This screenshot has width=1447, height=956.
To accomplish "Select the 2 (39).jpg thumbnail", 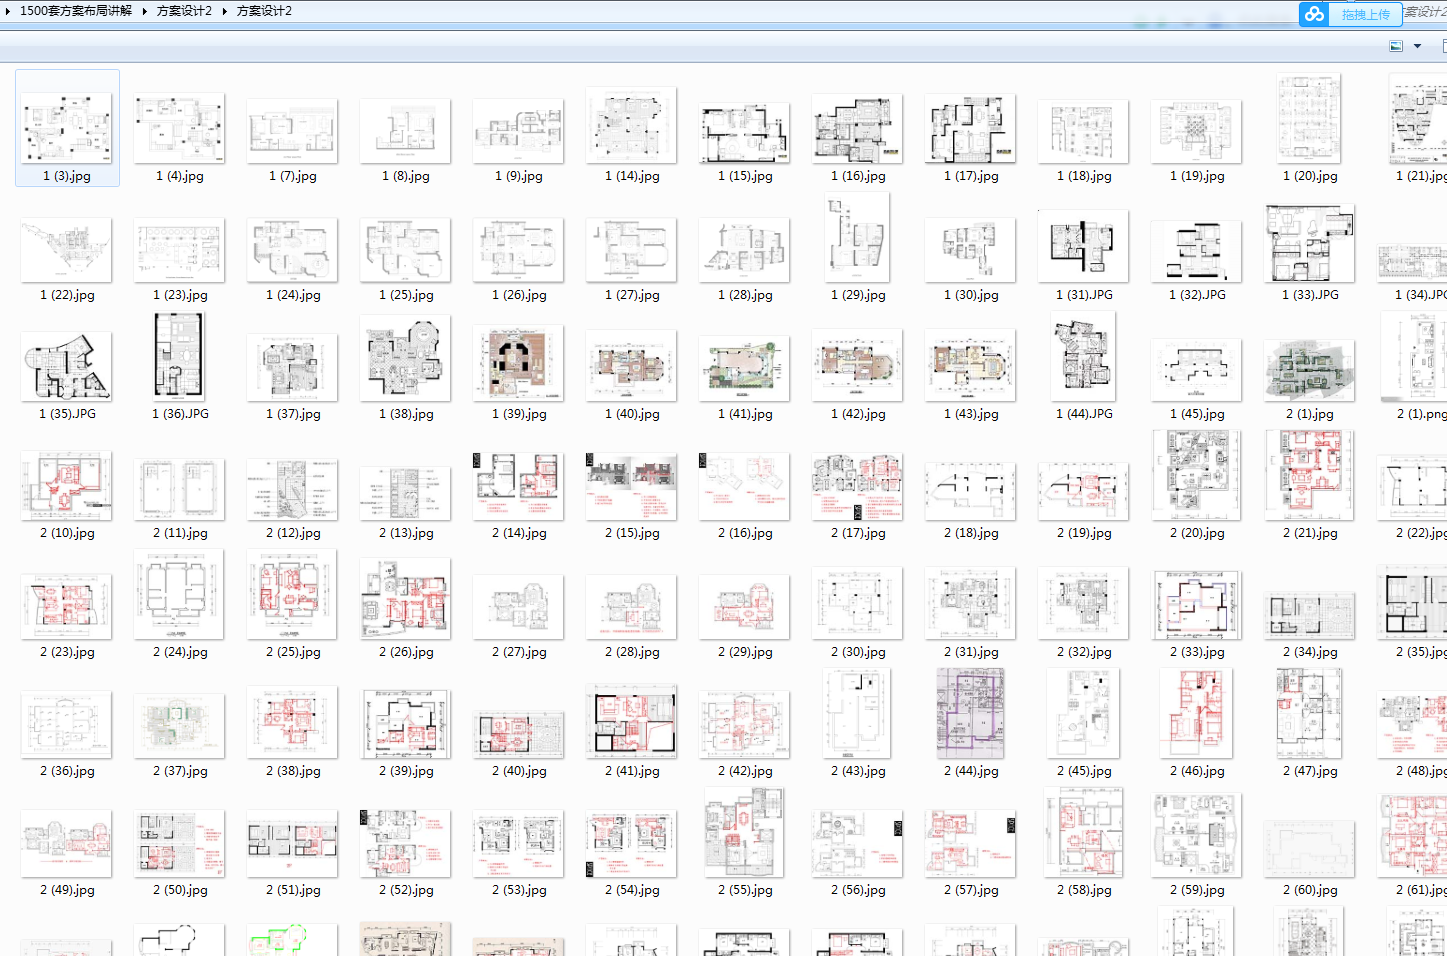I will pos(406,723).
